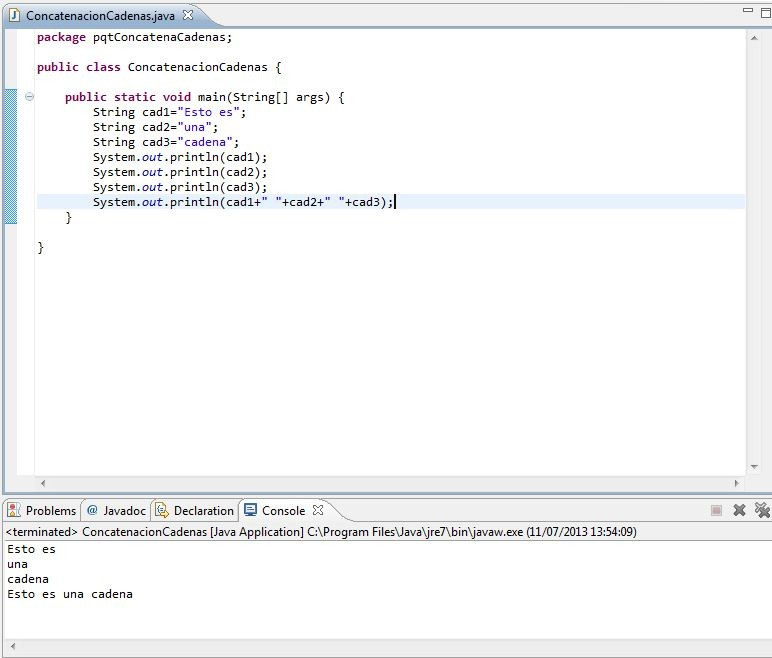Click the Java file icon in editor tab

14,16
